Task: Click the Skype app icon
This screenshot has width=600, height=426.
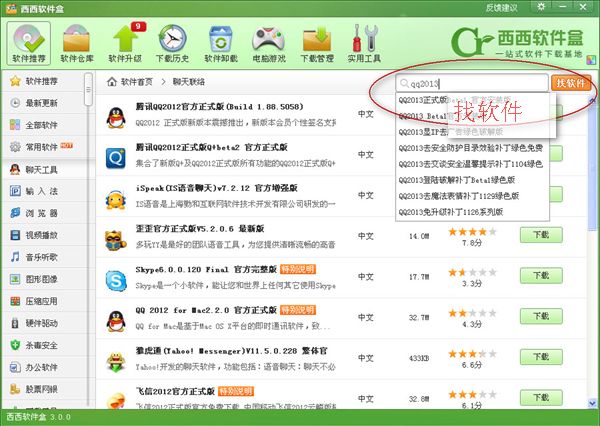Action: point(116,281)
